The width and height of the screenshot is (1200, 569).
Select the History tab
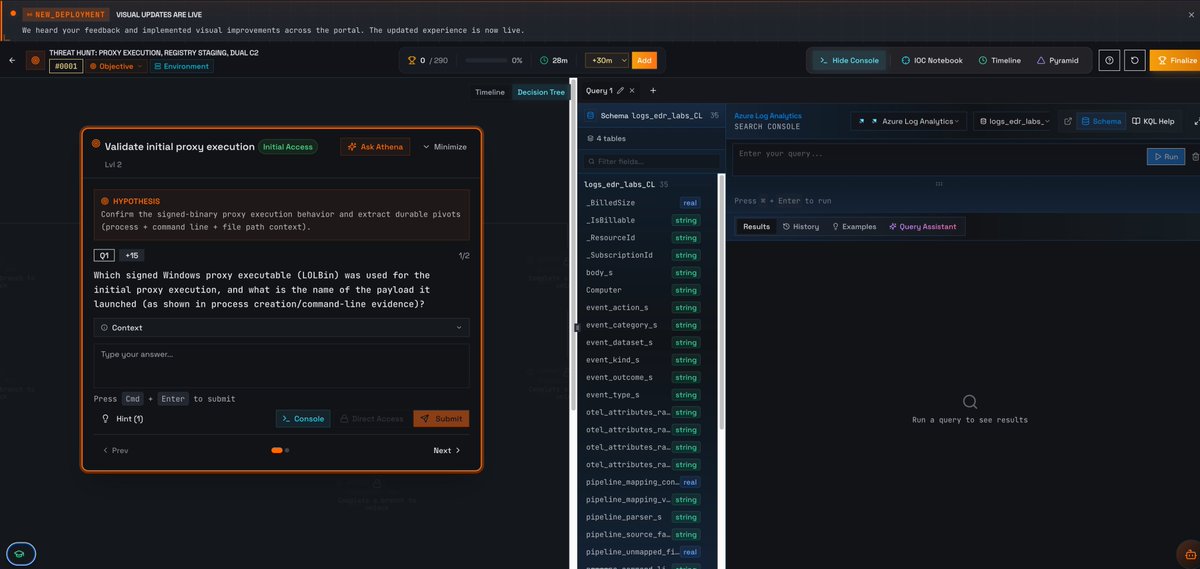pyautogui.click(x=801, y=226)
